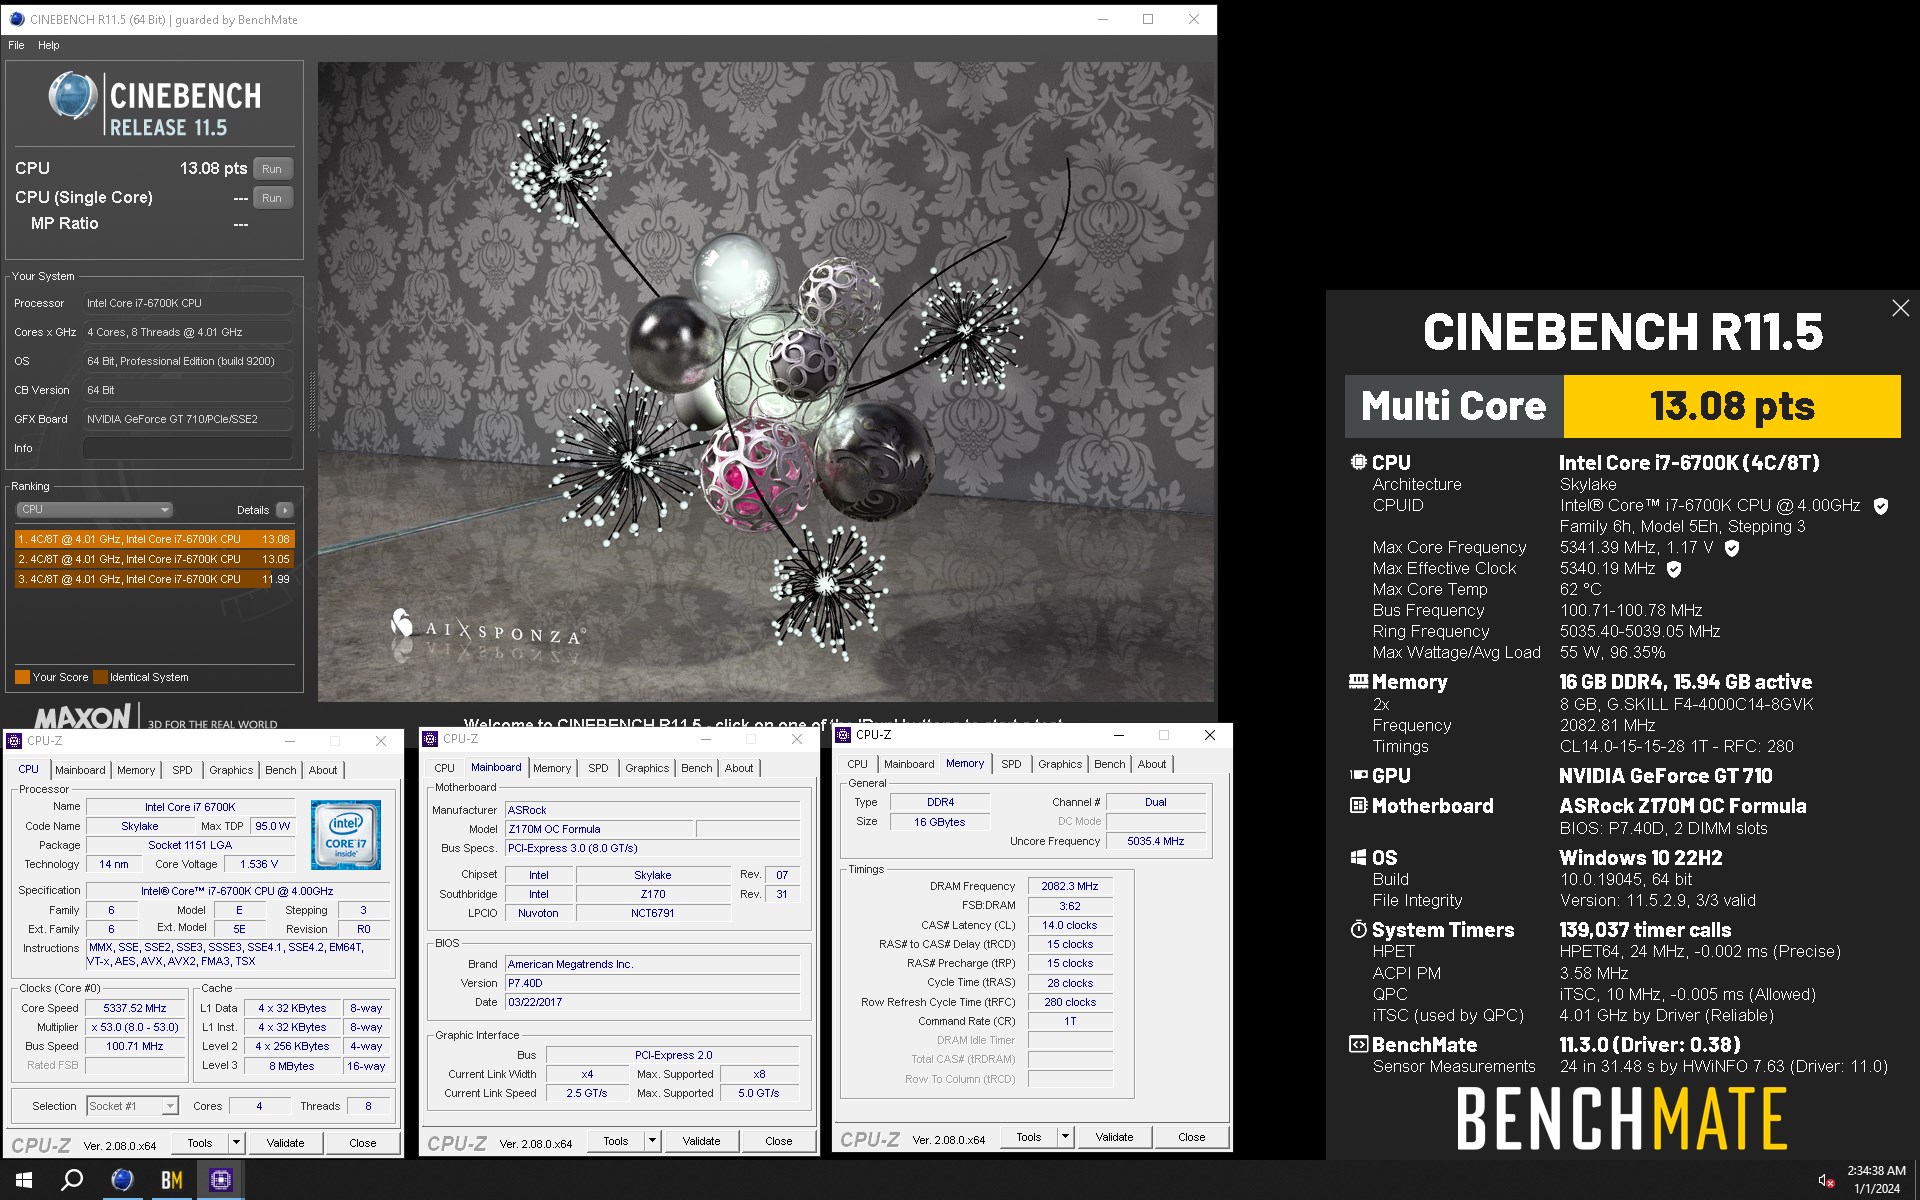Click BenchMate Motherboard section icon
The width and height of the screenshot is (1920, 1200).
click(x=1358, y=805)
